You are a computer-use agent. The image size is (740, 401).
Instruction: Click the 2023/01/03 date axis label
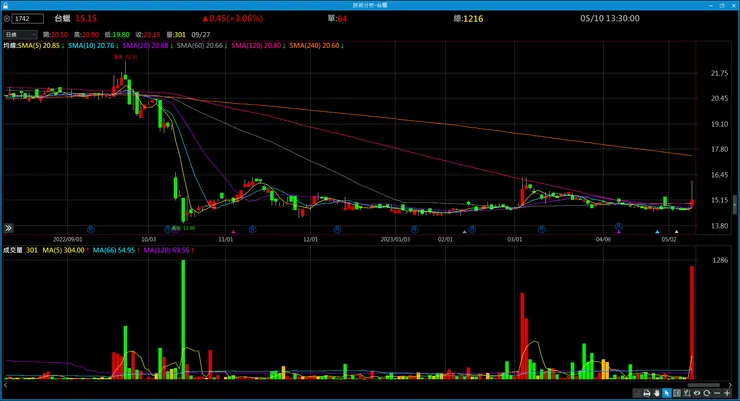pyautogui.click(x=395, y=240)
